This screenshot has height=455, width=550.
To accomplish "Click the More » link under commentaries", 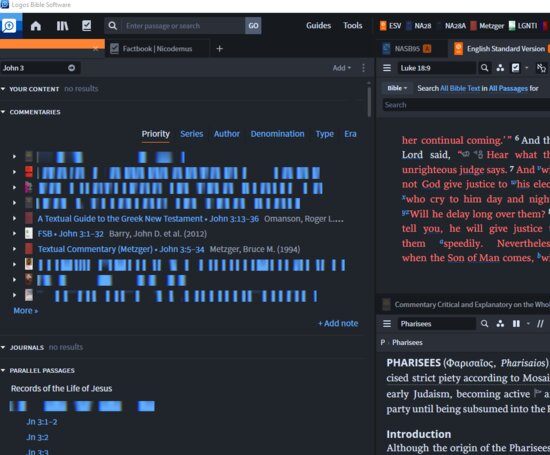I will pos(25,310).
